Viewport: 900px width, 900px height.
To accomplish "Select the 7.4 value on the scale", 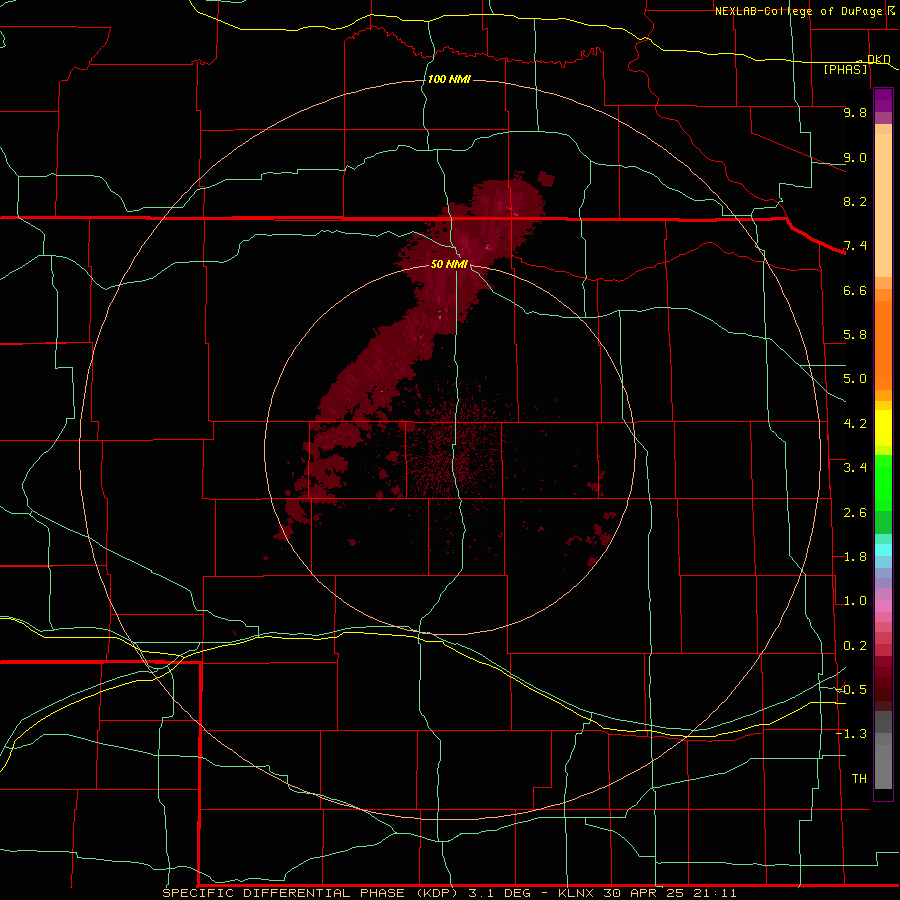I will 855,246.
